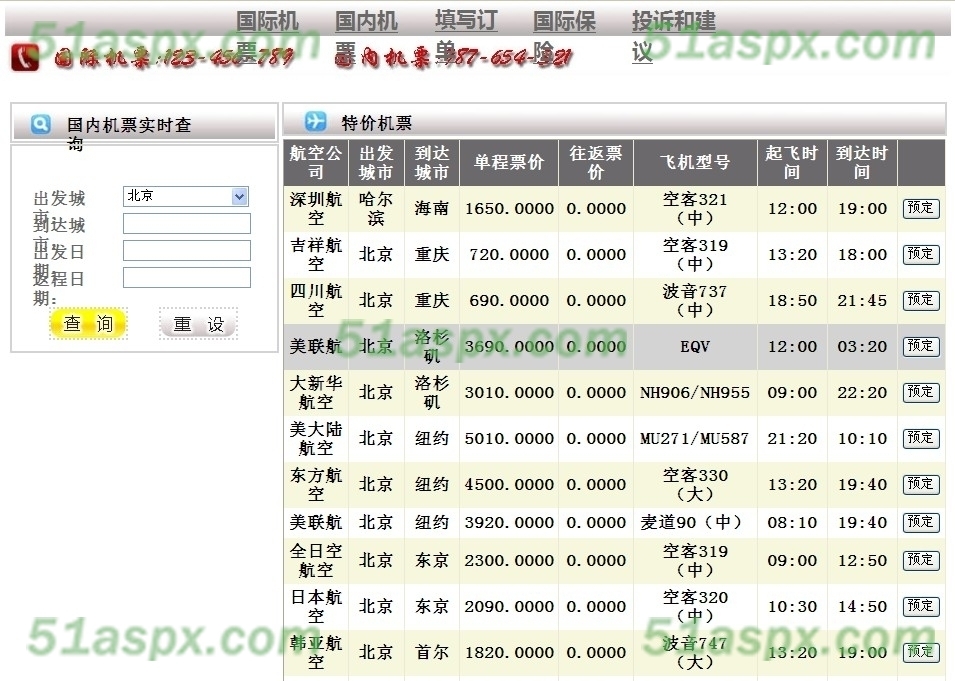Viewport: 955px width, 681px height.
Task: Click the 到达城市 column header
Action: pos(432,162)
